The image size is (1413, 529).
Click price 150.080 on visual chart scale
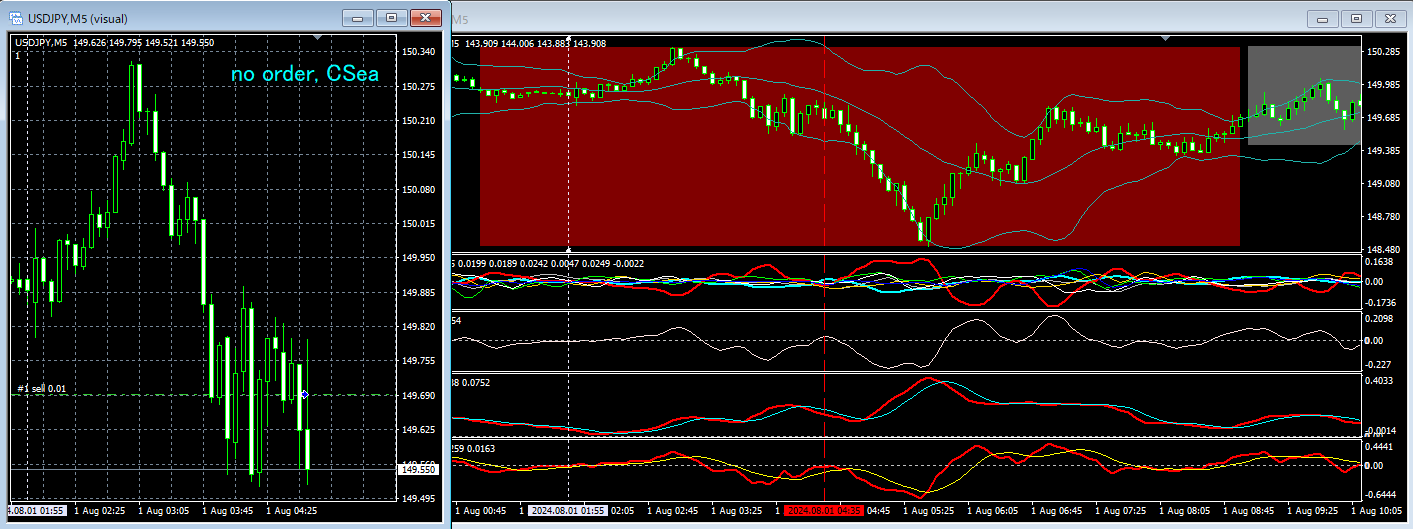click(417, 189)
